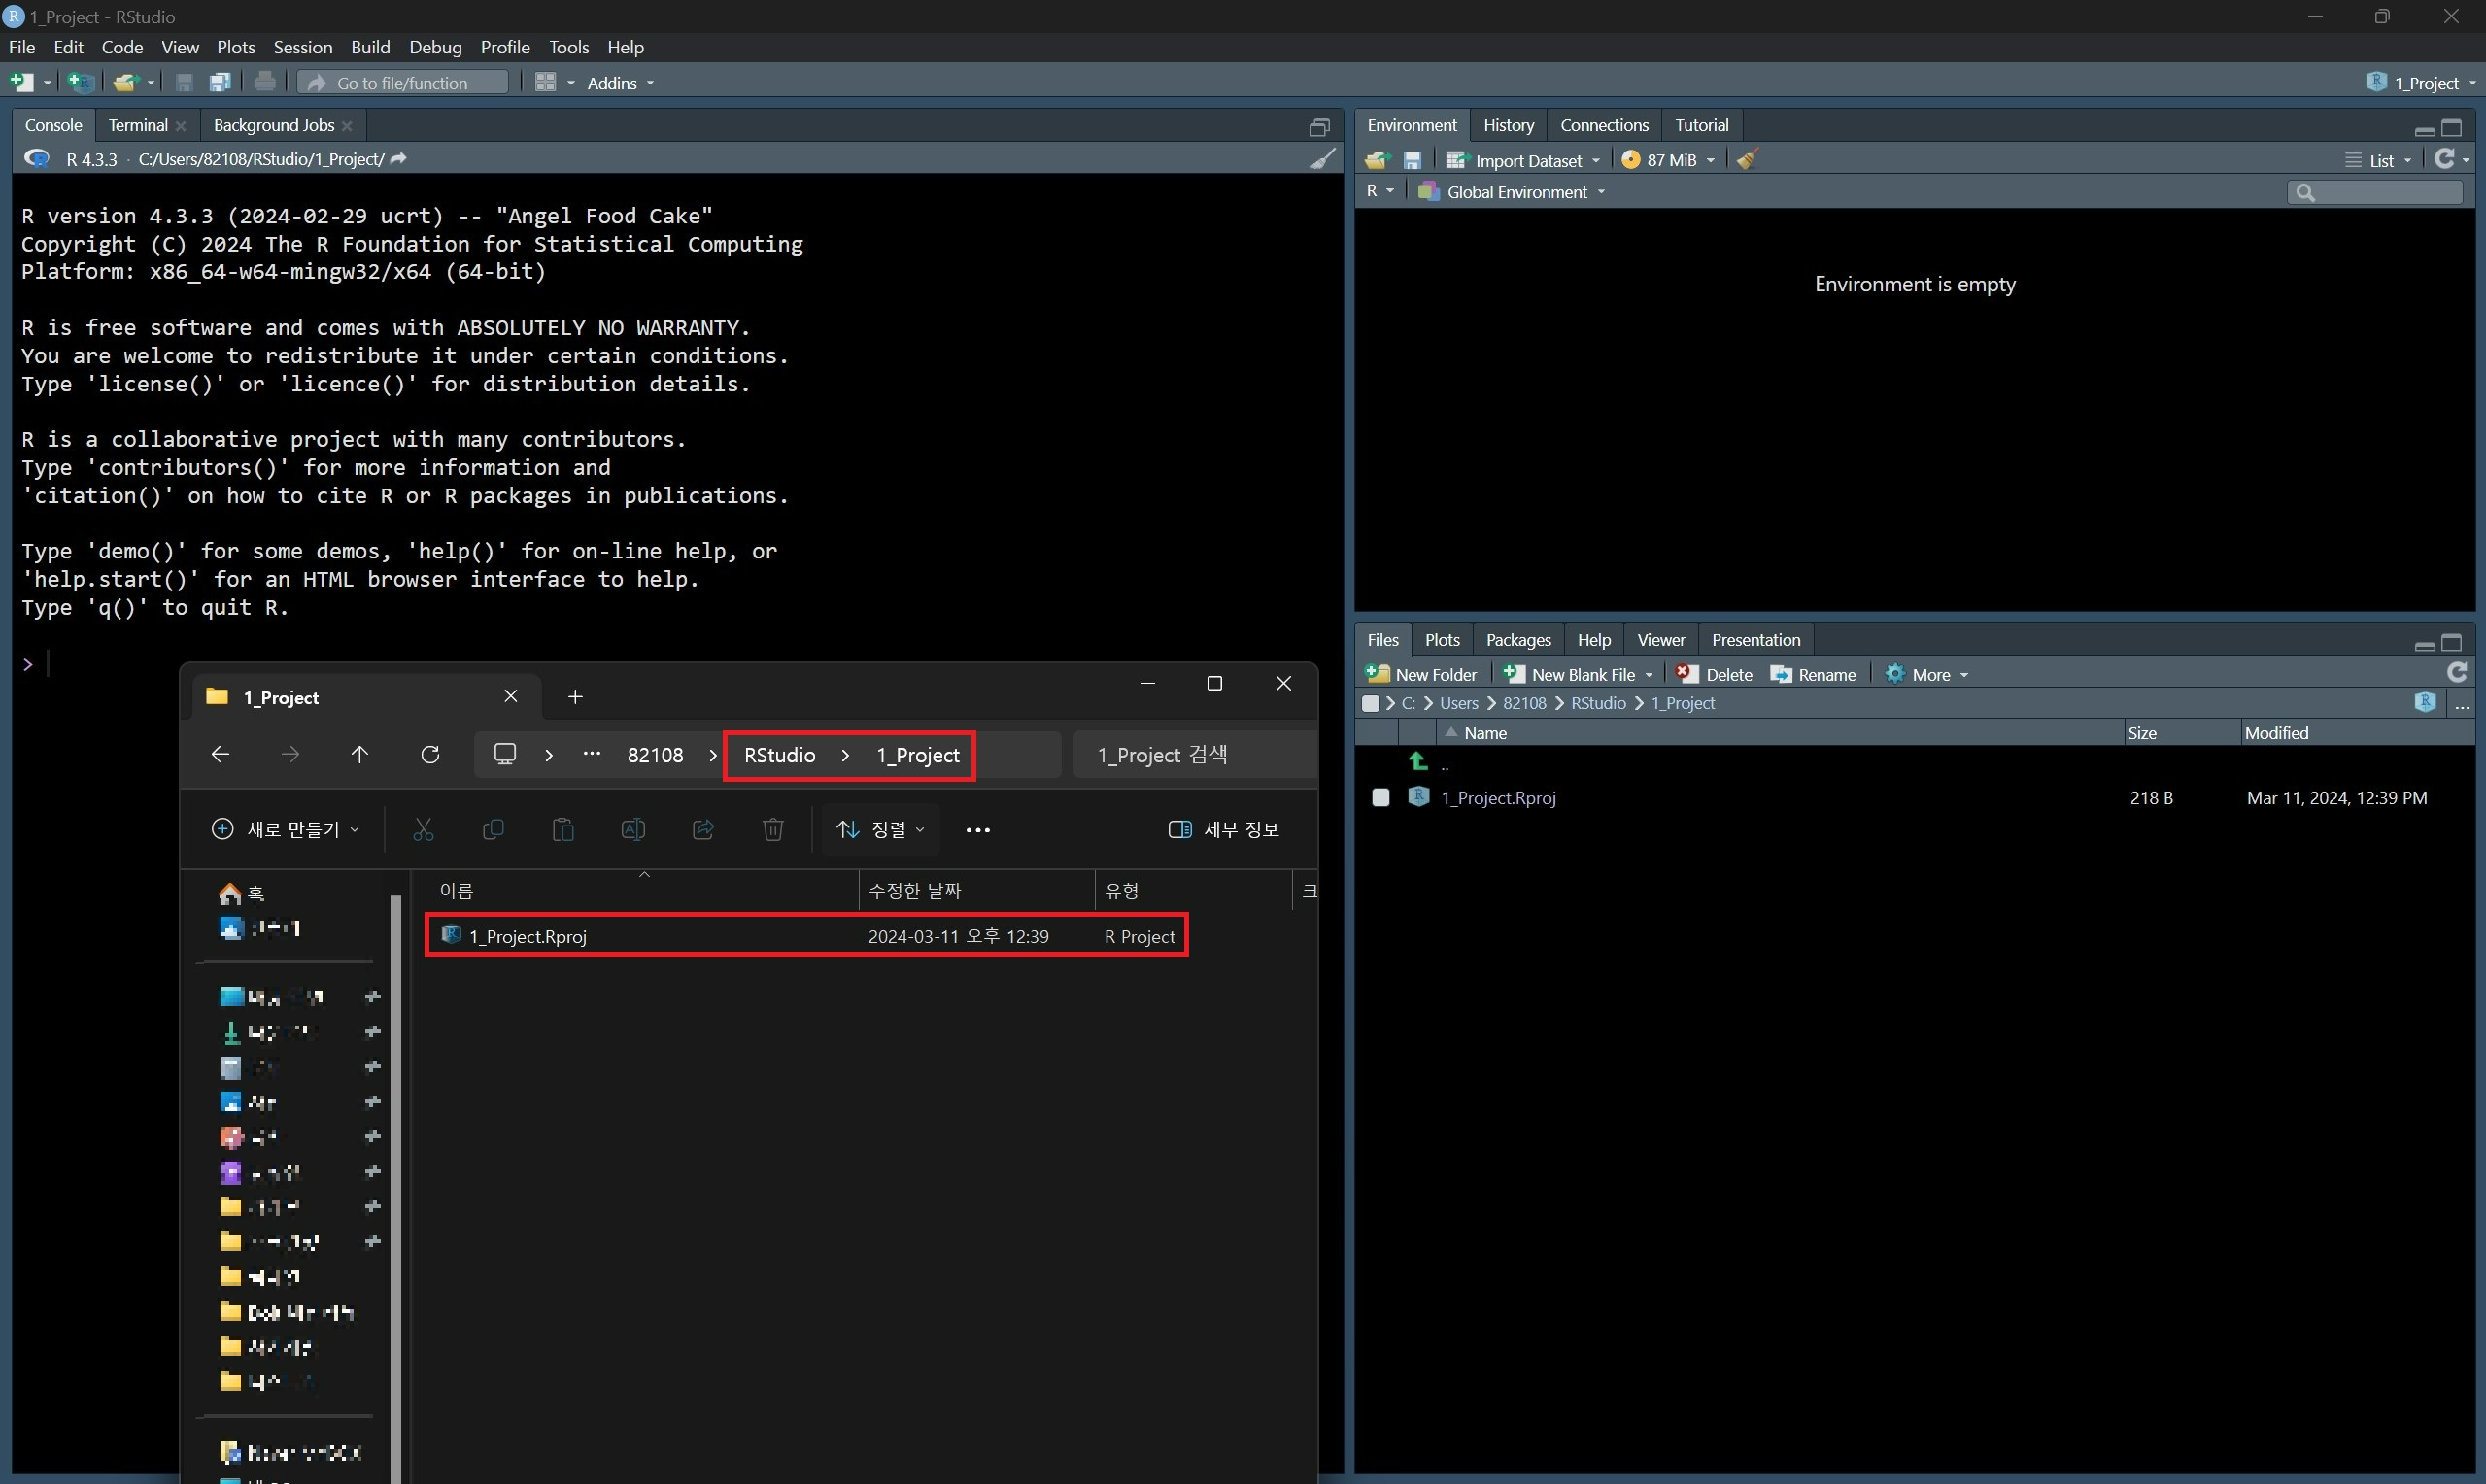Screen dimensions: 2486x1484
Task: Go up a directory in Explorer
Action: pos(360,755)
